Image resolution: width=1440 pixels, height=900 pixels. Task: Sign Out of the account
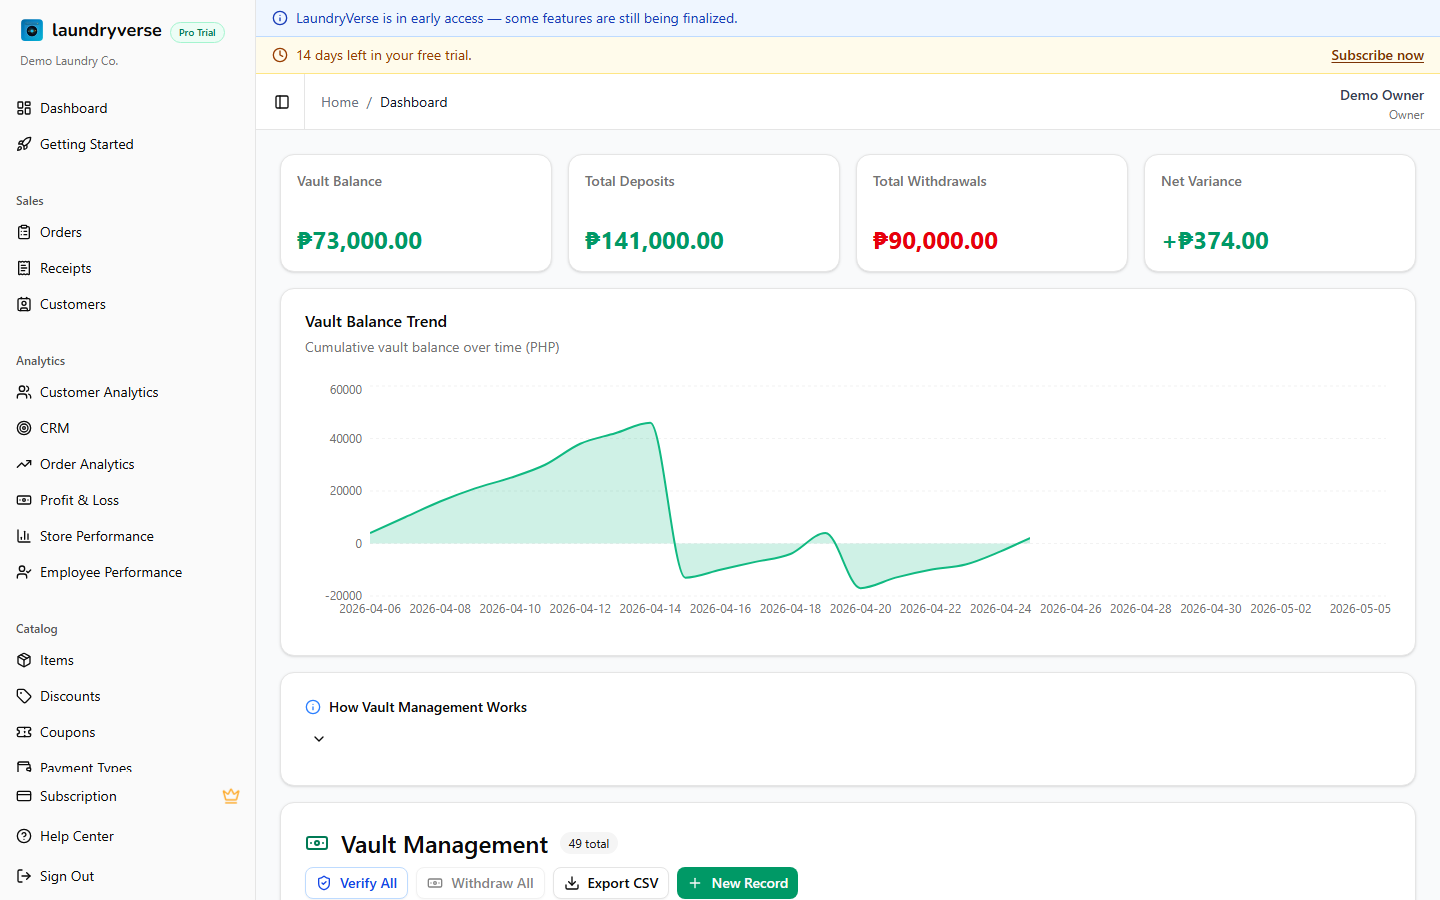[128, 876]
